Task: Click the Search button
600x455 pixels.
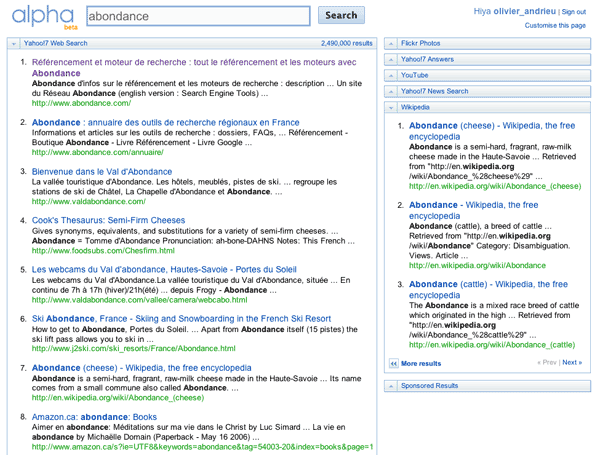Action: 341,15
